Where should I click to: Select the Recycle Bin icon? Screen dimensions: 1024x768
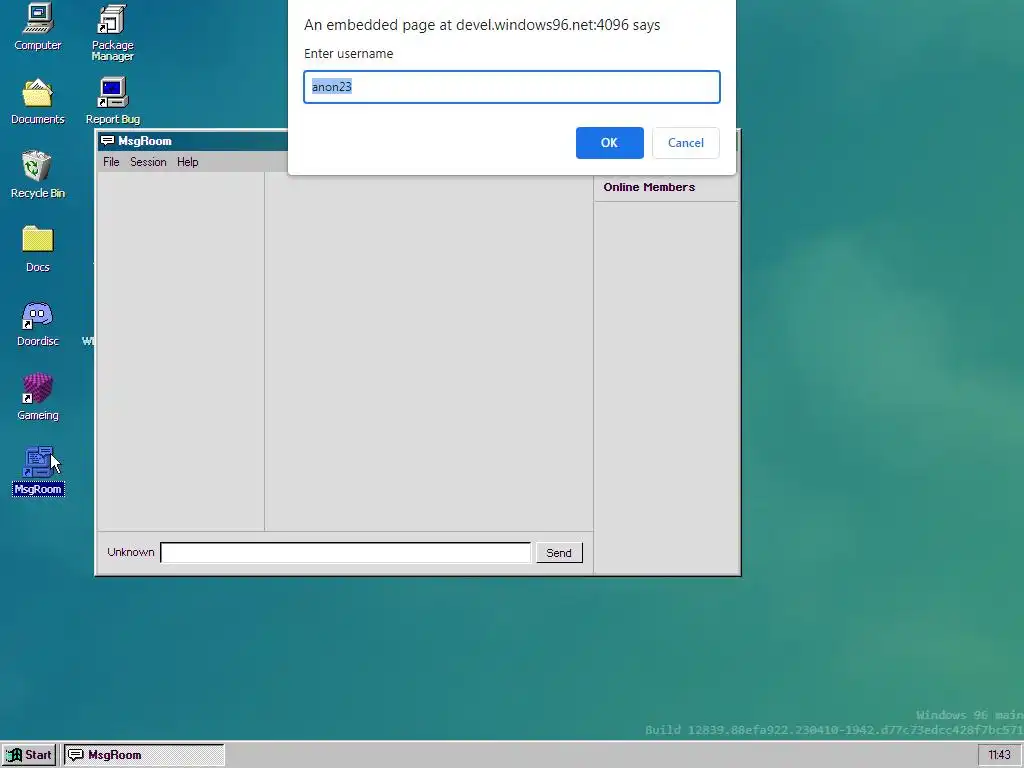coord(38,174)
